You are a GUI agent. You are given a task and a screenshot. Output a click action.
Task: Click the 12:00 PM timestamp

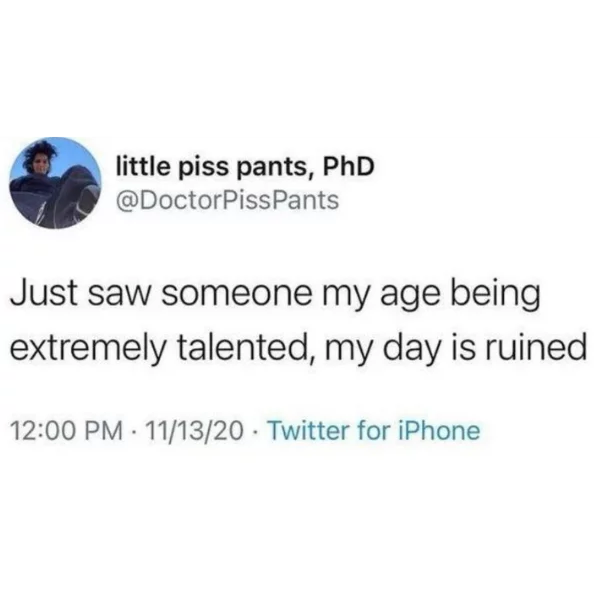[x=67, y=431]
